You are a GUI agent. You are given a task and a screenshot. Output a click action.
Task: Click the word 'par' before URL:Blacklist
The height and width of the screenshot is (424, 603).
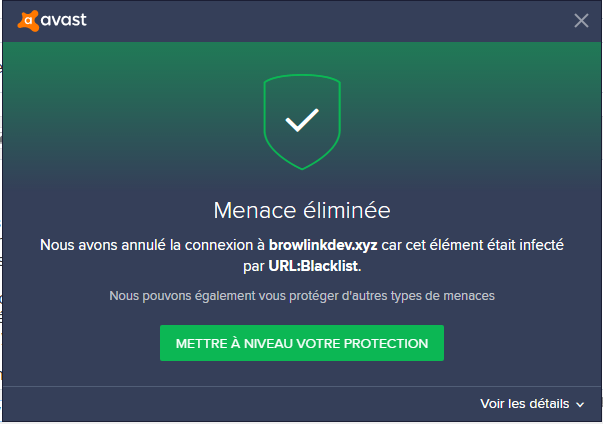pos(253,267)
